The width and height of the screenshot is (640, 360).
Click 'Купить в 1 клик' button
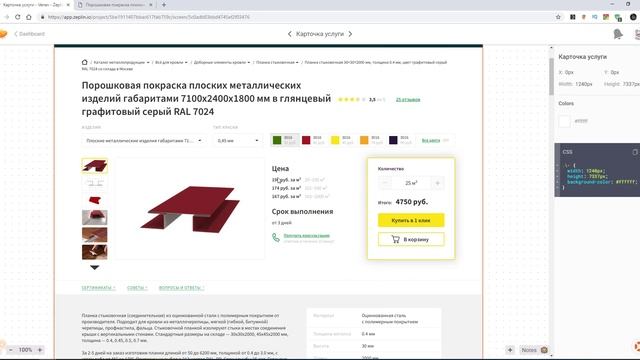(x=411, y=220)
